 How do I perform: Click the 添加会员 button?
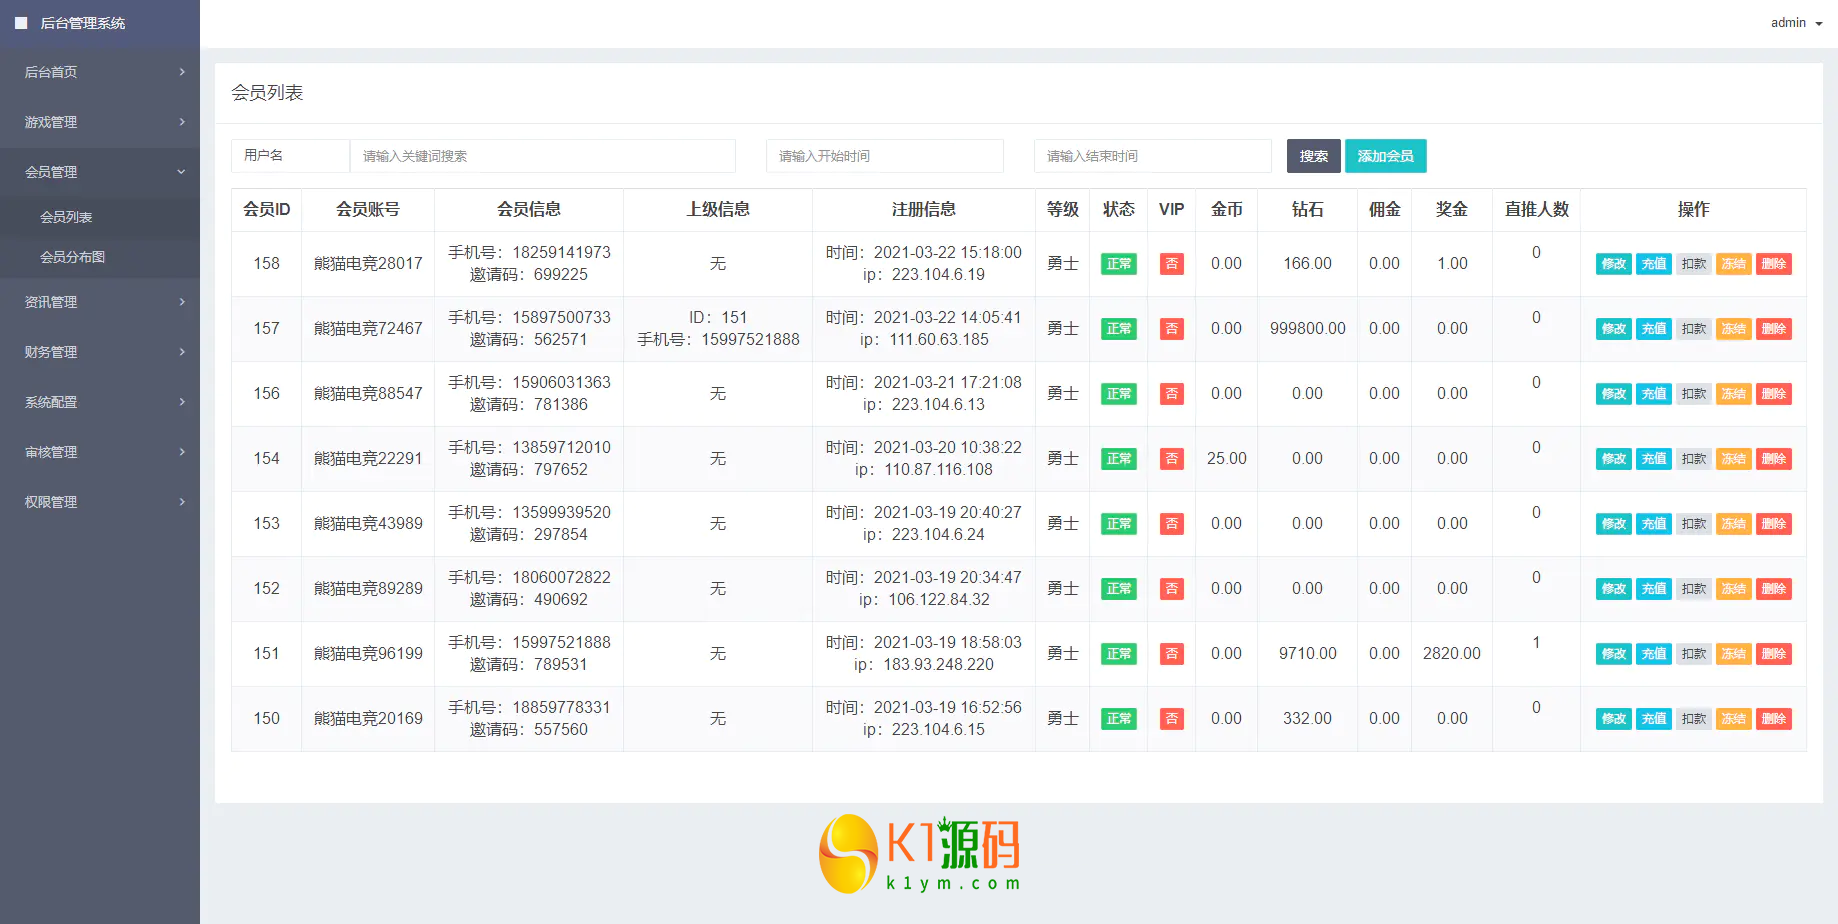pyautogui.click(x=1385, y=156)
